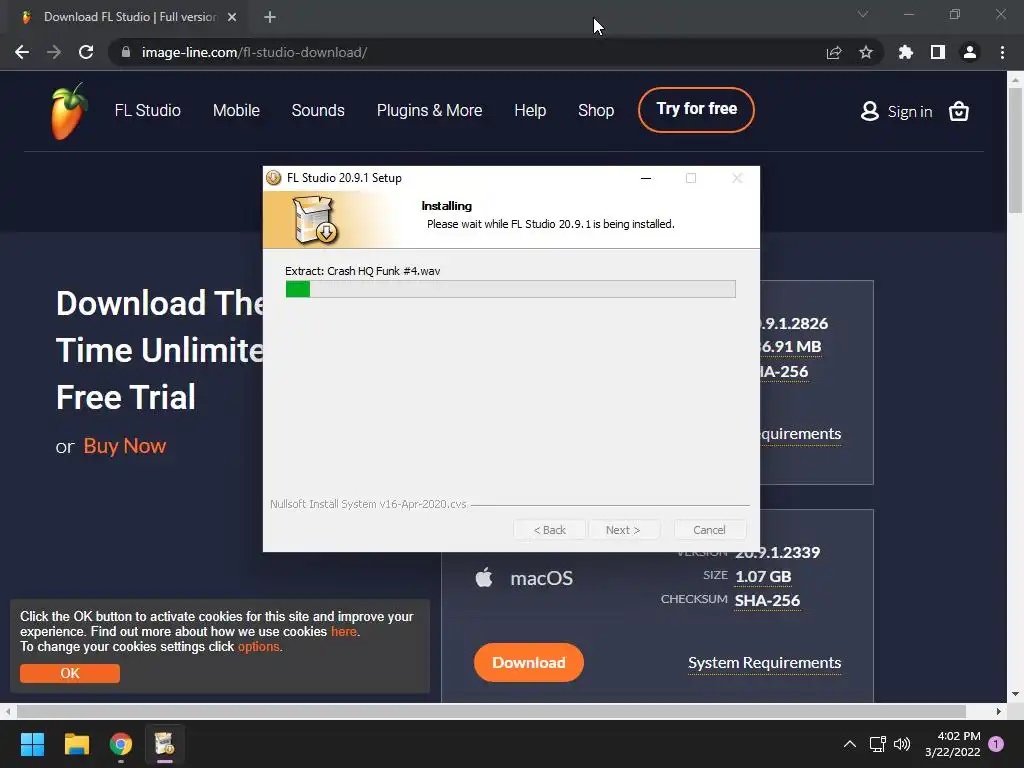The height and width of the screenshot is (768, 1024).
Task: Open macOS System Requirements link
Action: 765,663
